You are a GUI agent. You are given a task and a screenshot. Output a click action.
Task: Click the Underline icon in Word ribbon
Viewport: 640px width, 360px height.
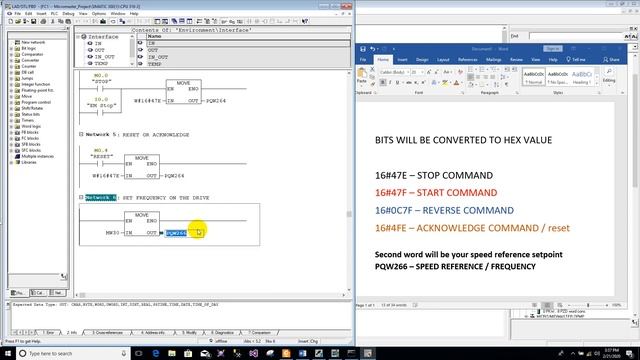coord(397,82)
